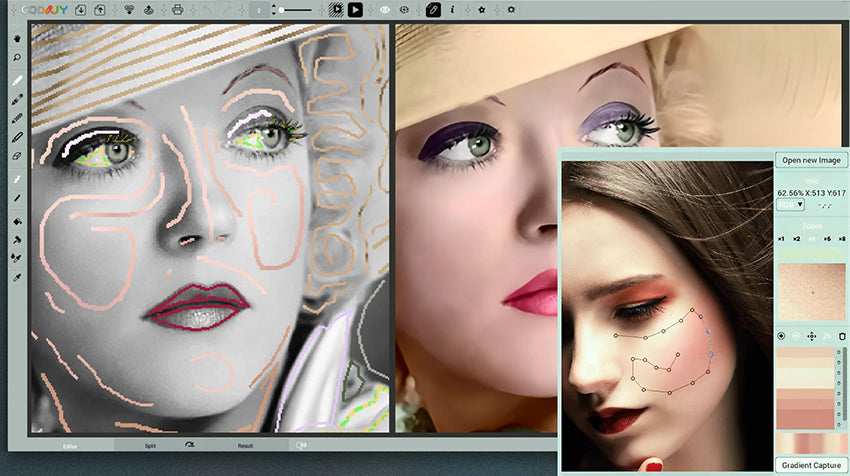Toggle the record dot button in capture panel
850x476 pixels.
coord(781,336)
